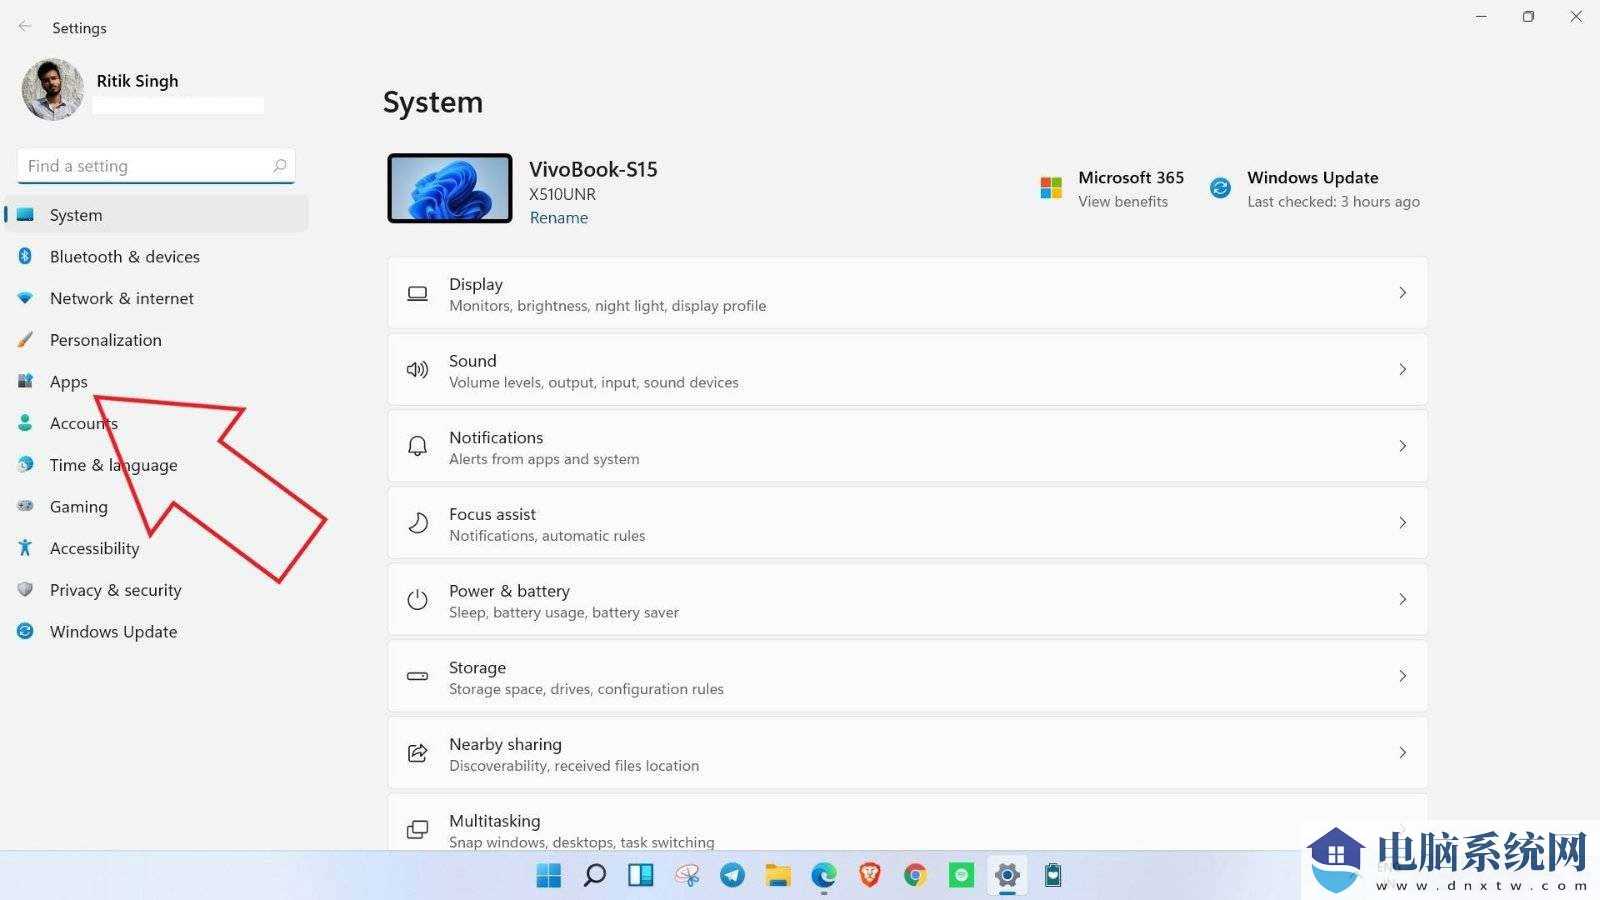The height and width of the screenshot is (900, 1600).
Task: Focus the Find a setting search box
Action: pos(156,166)
